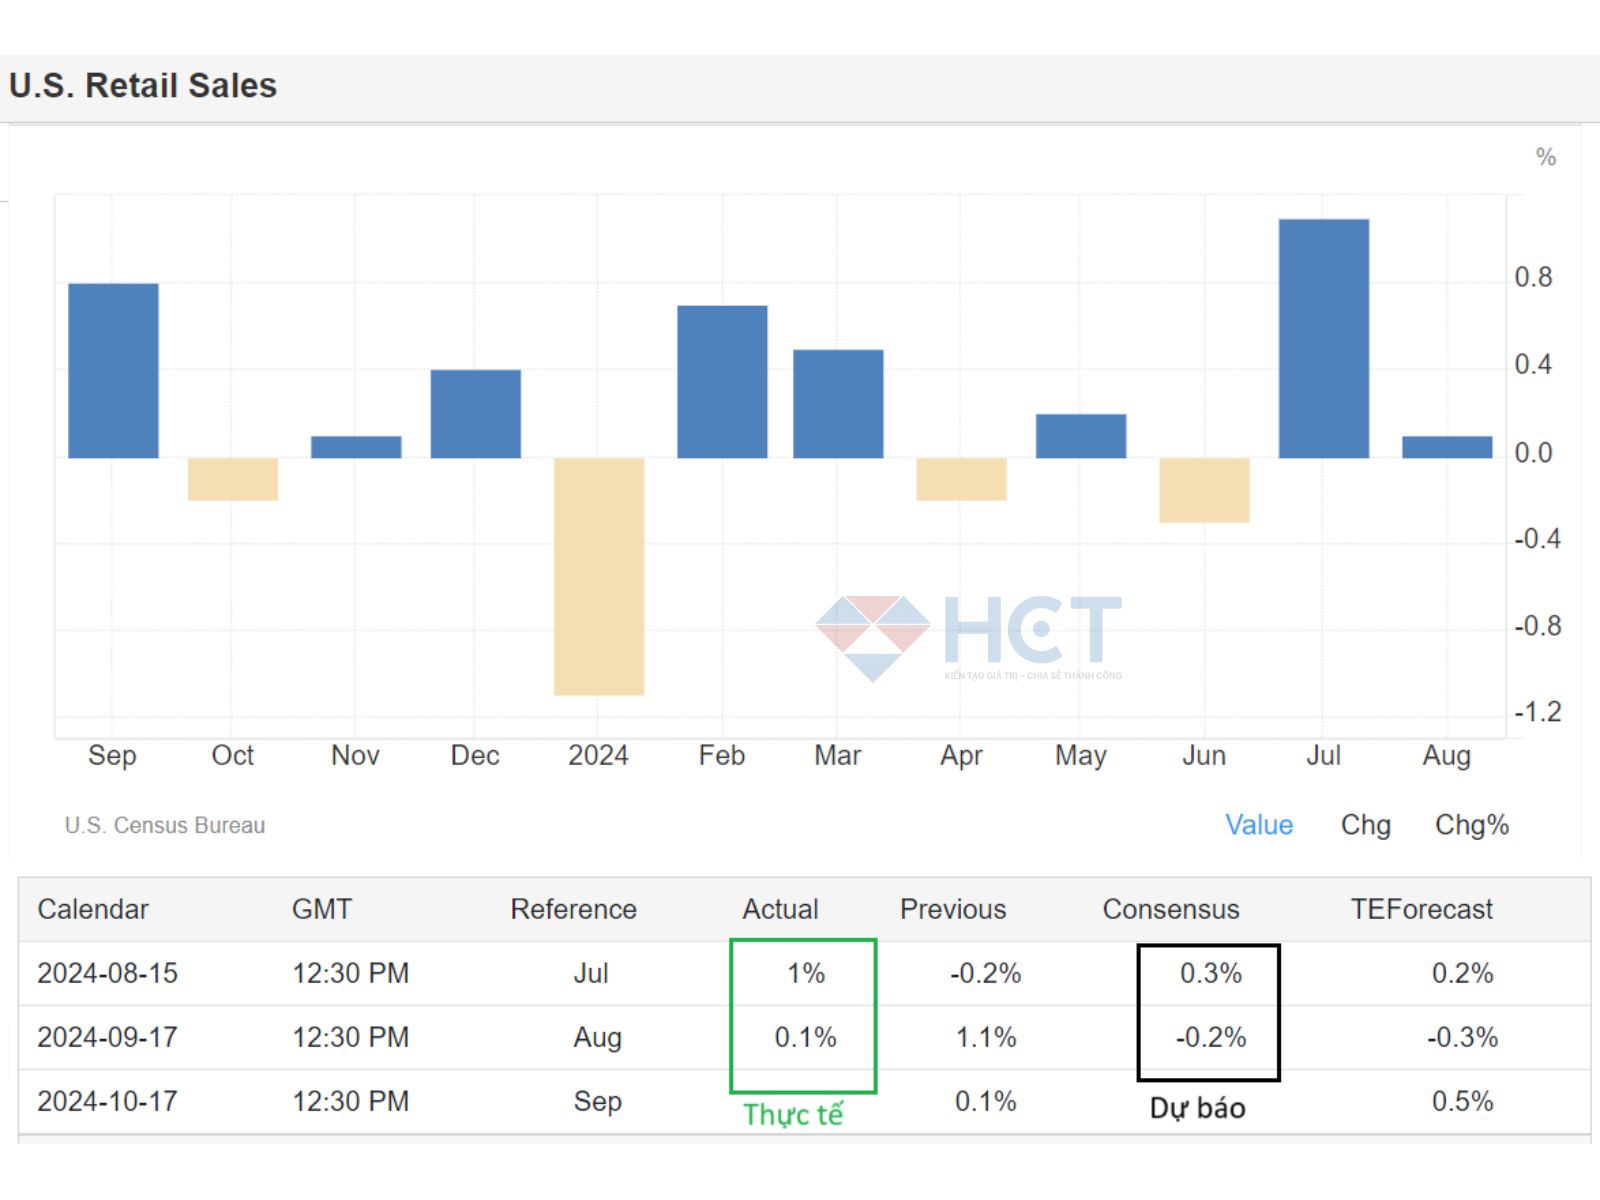
Task: Click the 2024-08-15 calendar date
Action: pos(107,973)
